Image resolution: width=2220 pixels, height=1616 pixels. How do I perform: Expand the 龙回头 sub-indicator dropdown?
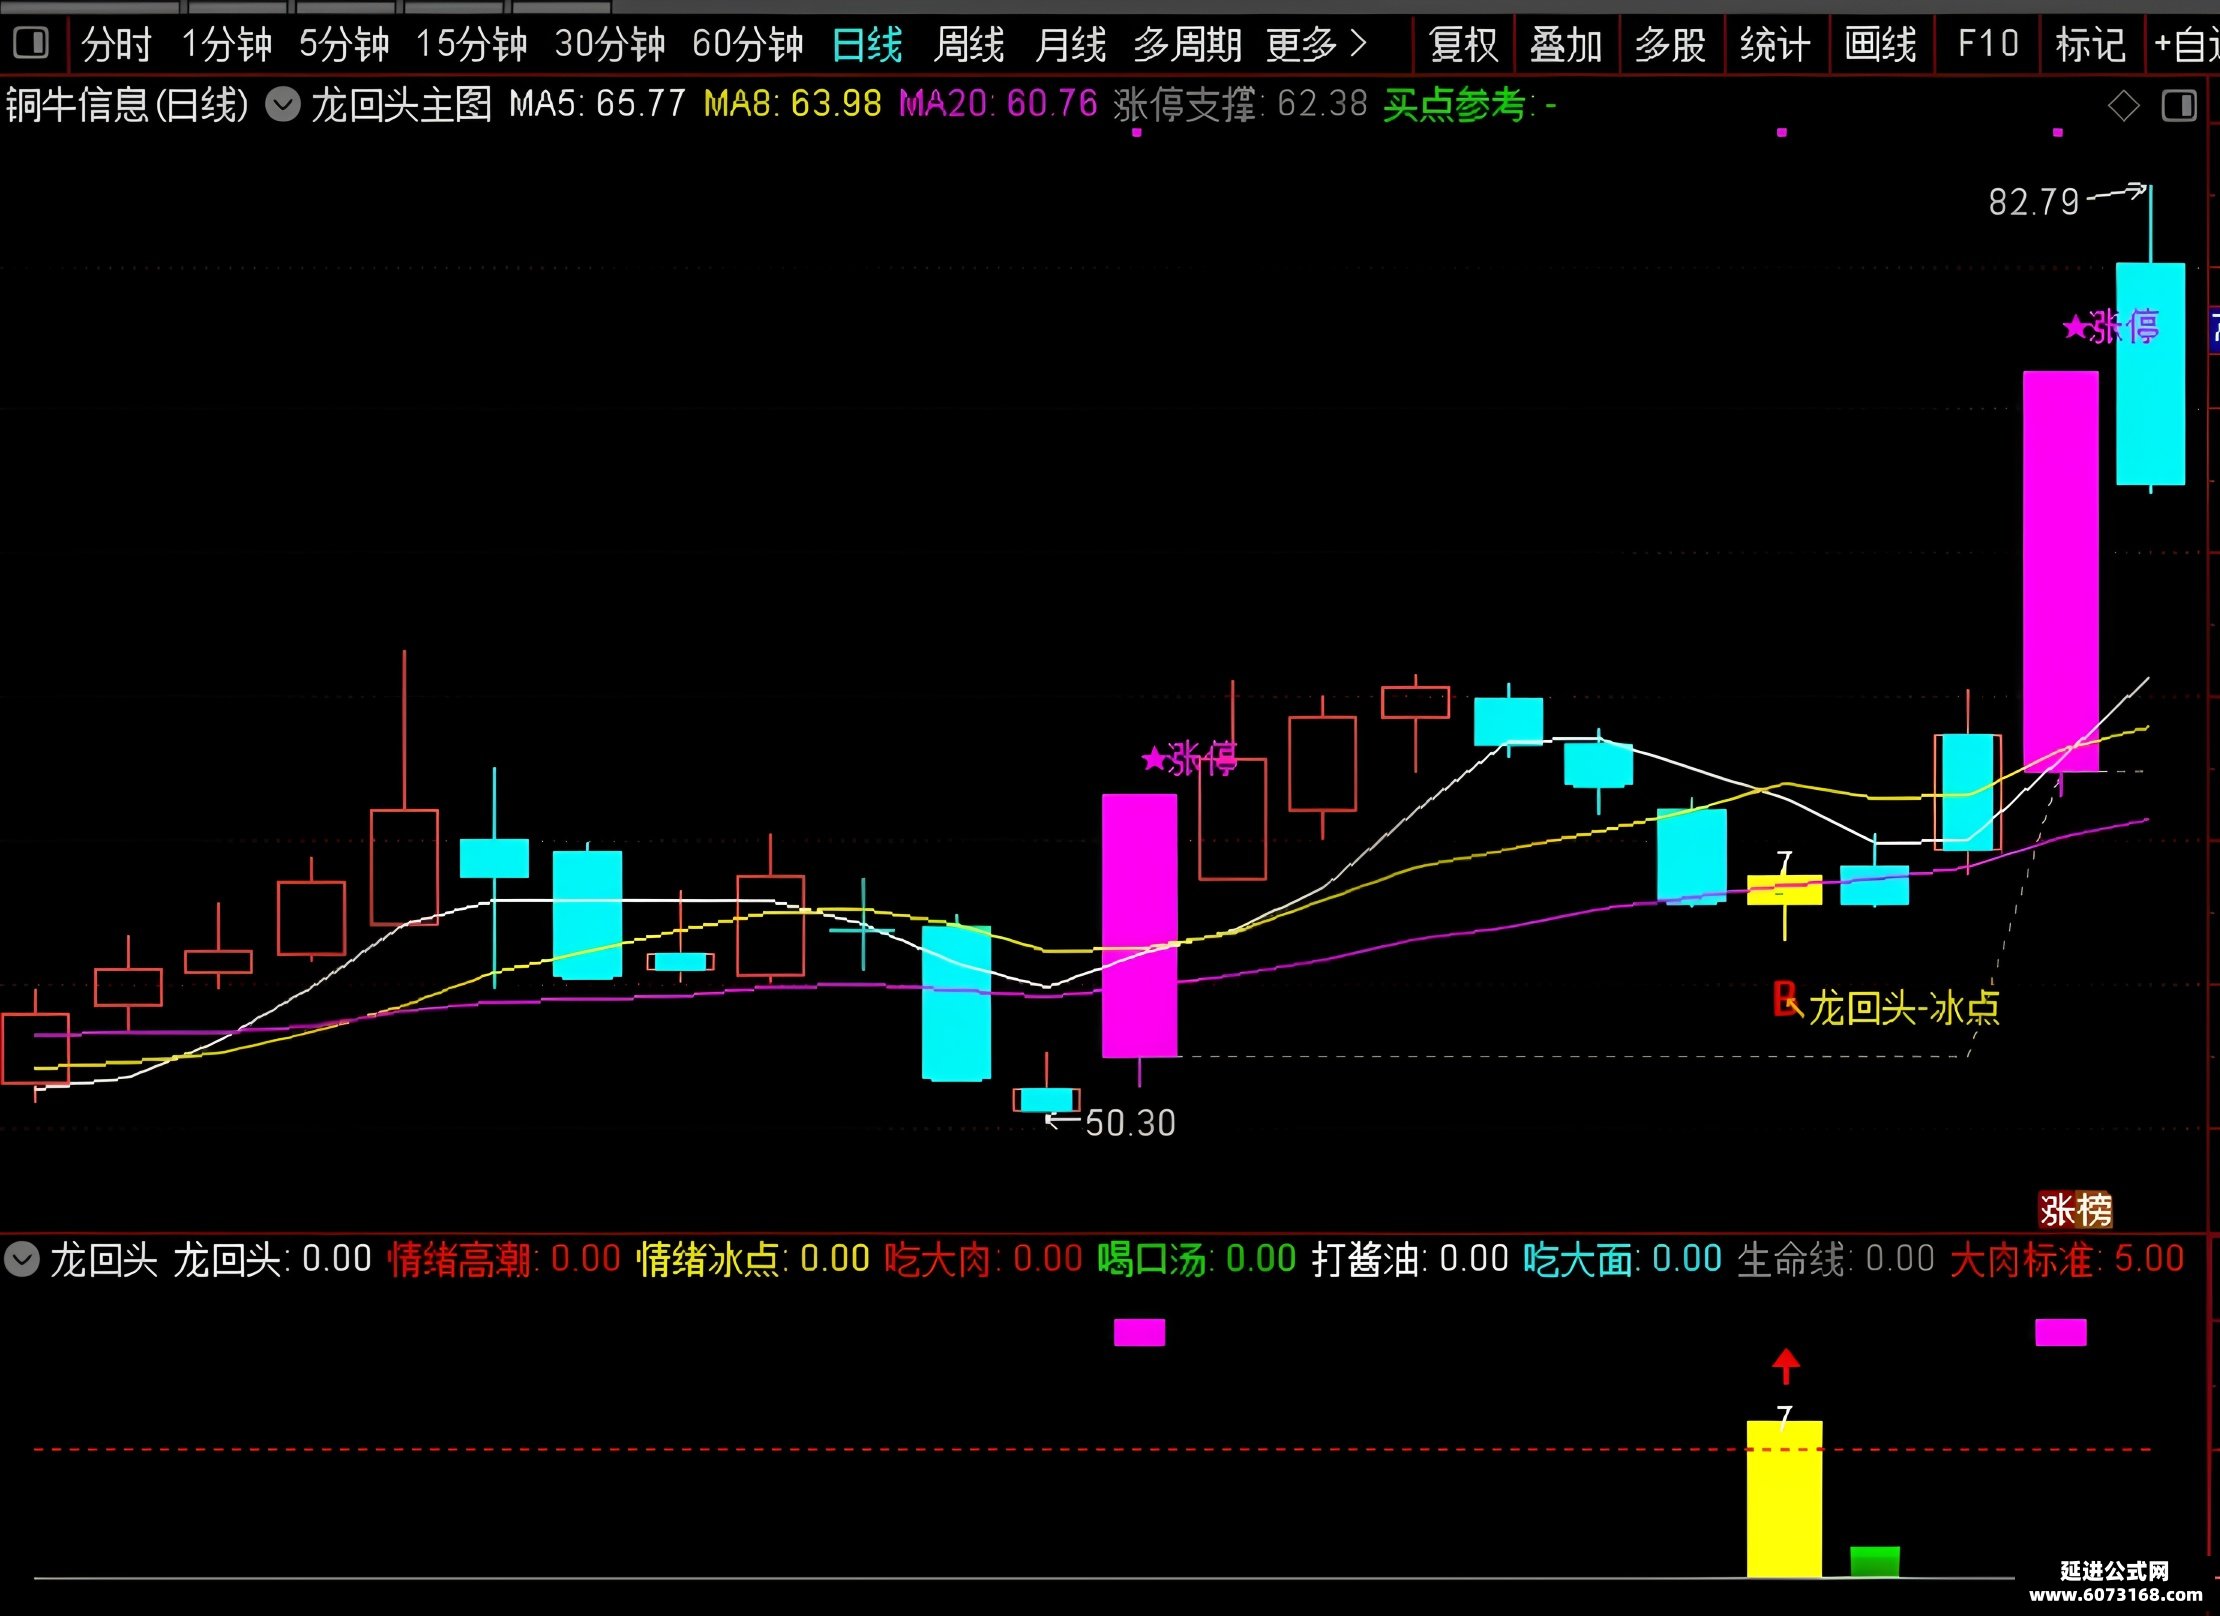21,1259
